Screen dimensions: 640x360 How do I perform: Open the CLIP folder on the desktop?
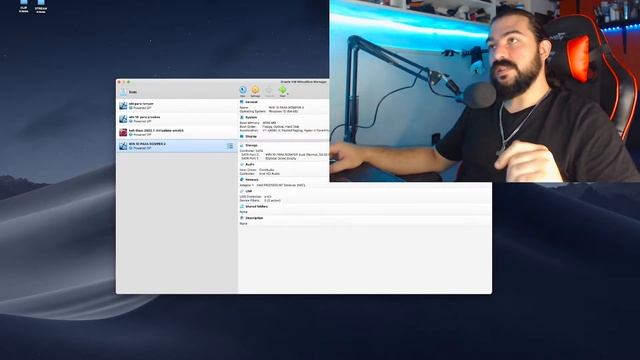point(24,6)
